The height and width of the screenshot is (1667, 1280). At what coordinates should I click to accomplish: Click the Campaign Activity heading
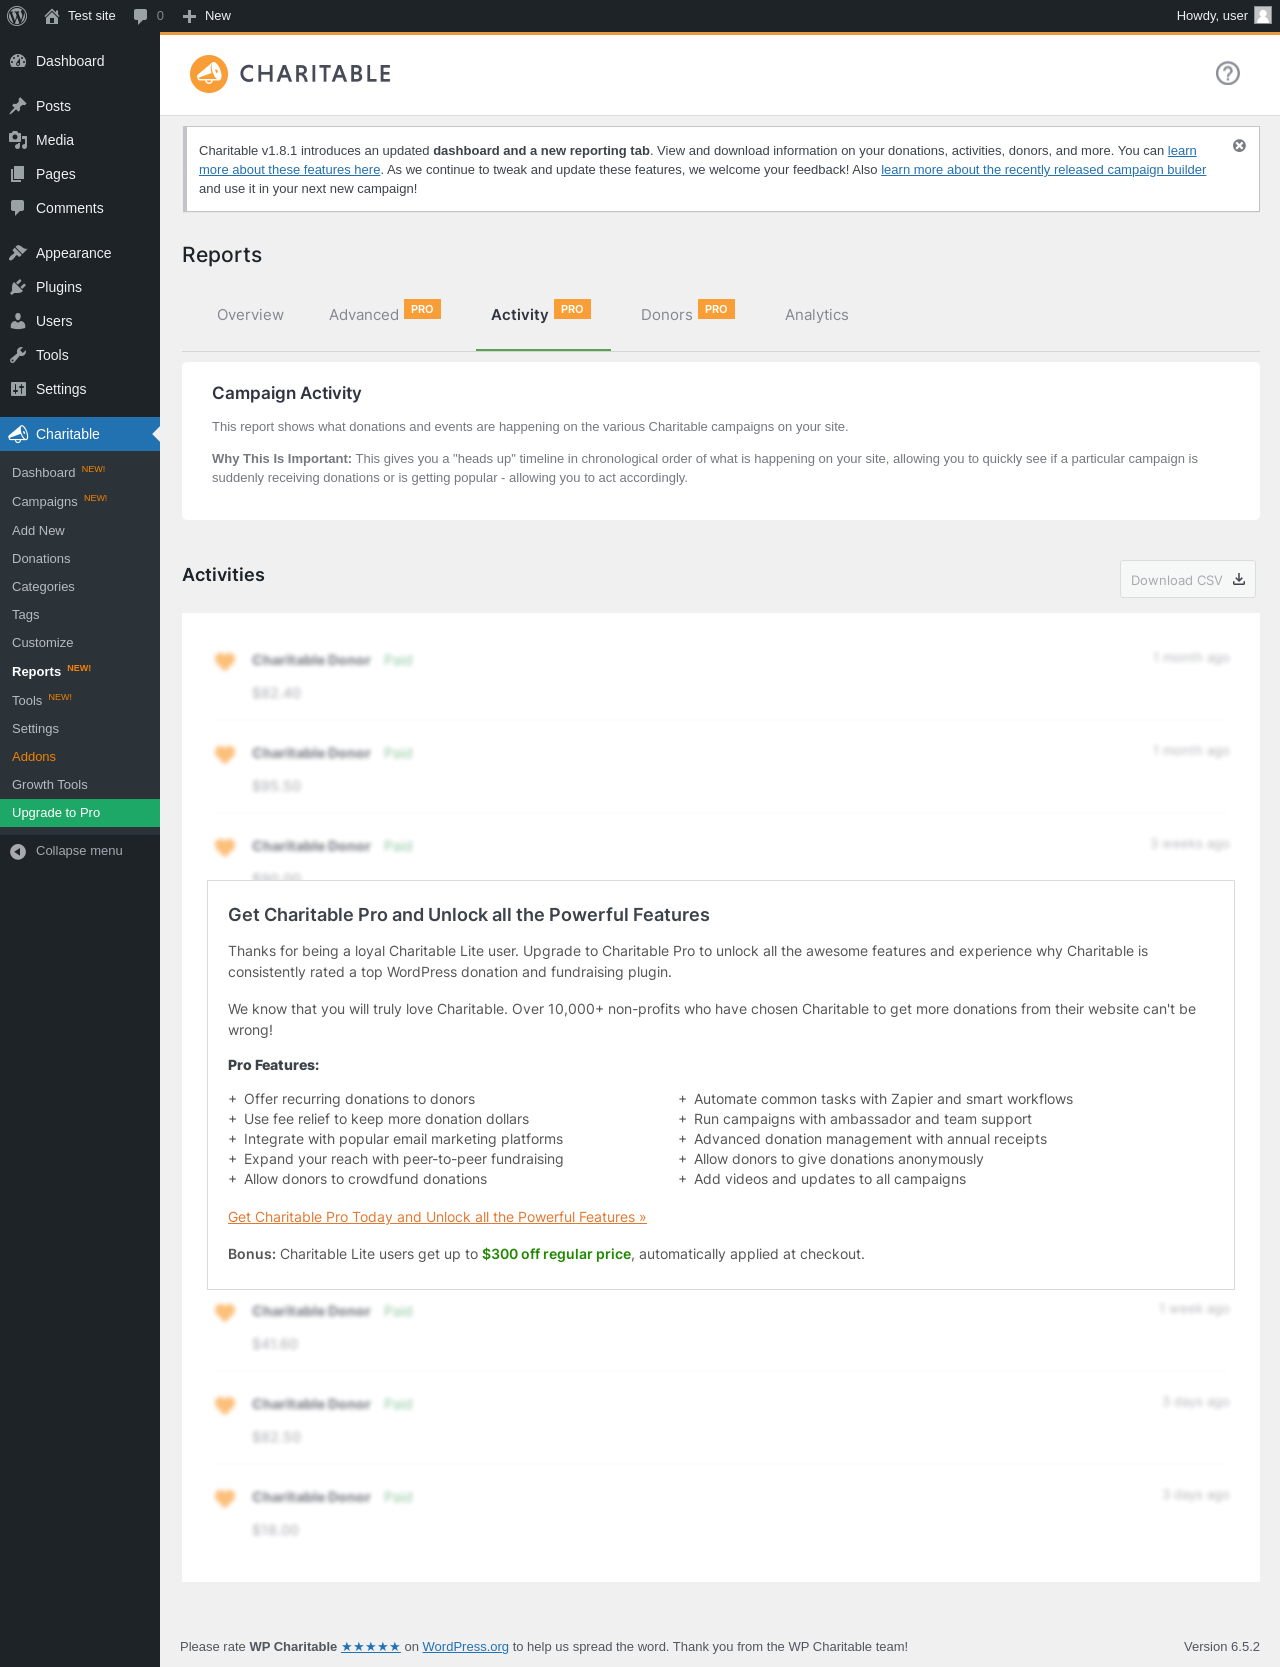286,393
